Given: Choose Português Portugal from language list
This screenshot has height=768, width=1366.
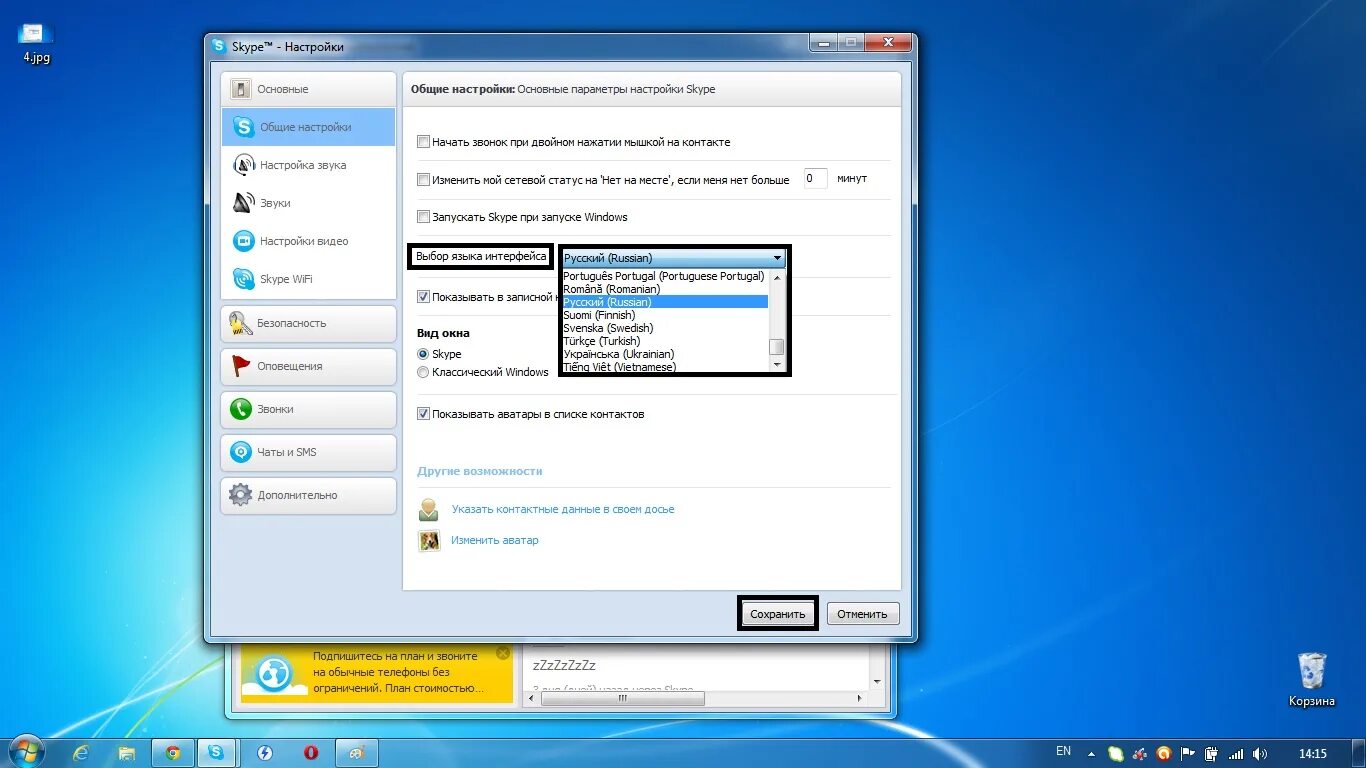Looking at the screenshot, I should tap(664, 276).
